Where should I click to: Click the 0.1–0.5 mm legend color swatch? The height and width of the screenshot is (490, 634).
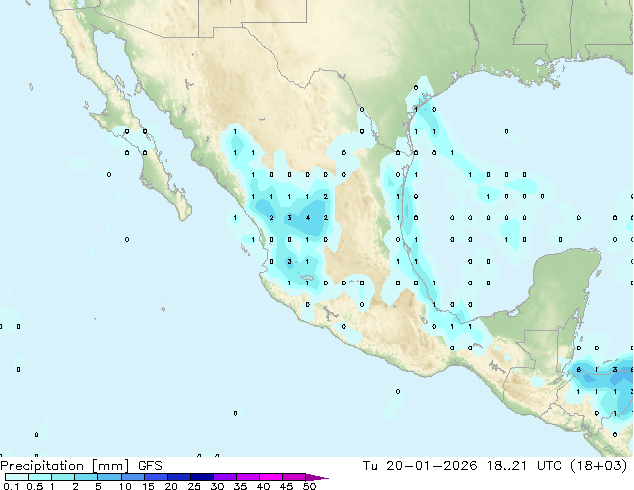coord(17,477)
